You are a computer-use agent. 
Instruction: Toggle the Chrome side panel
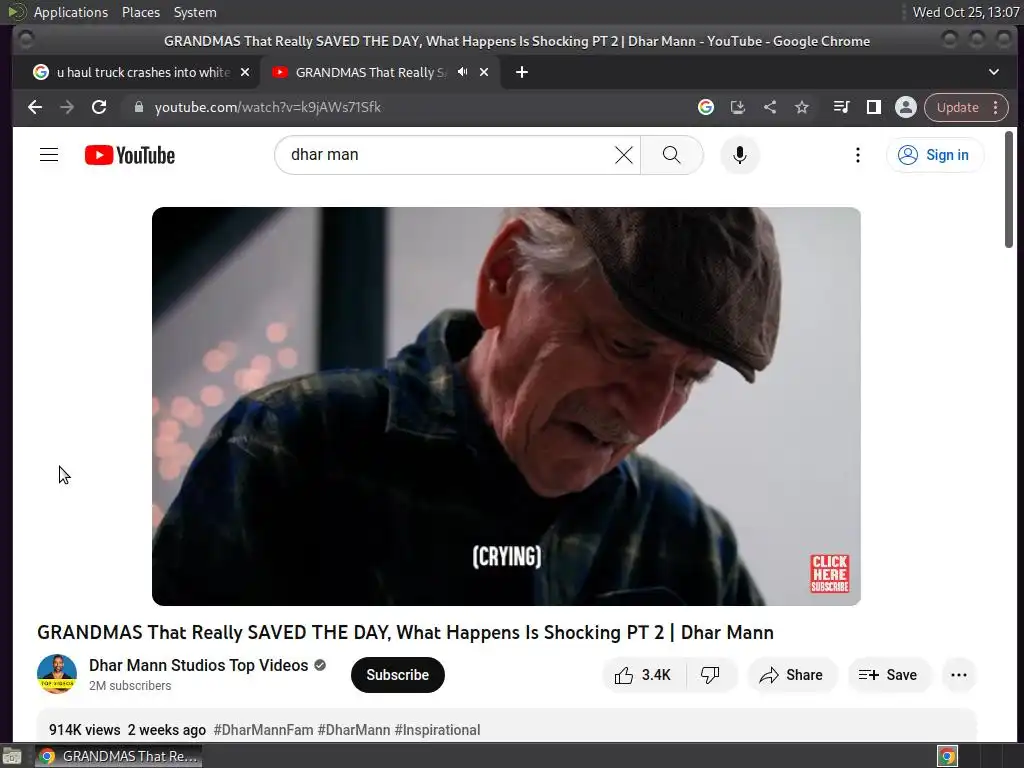pos(874,107)
